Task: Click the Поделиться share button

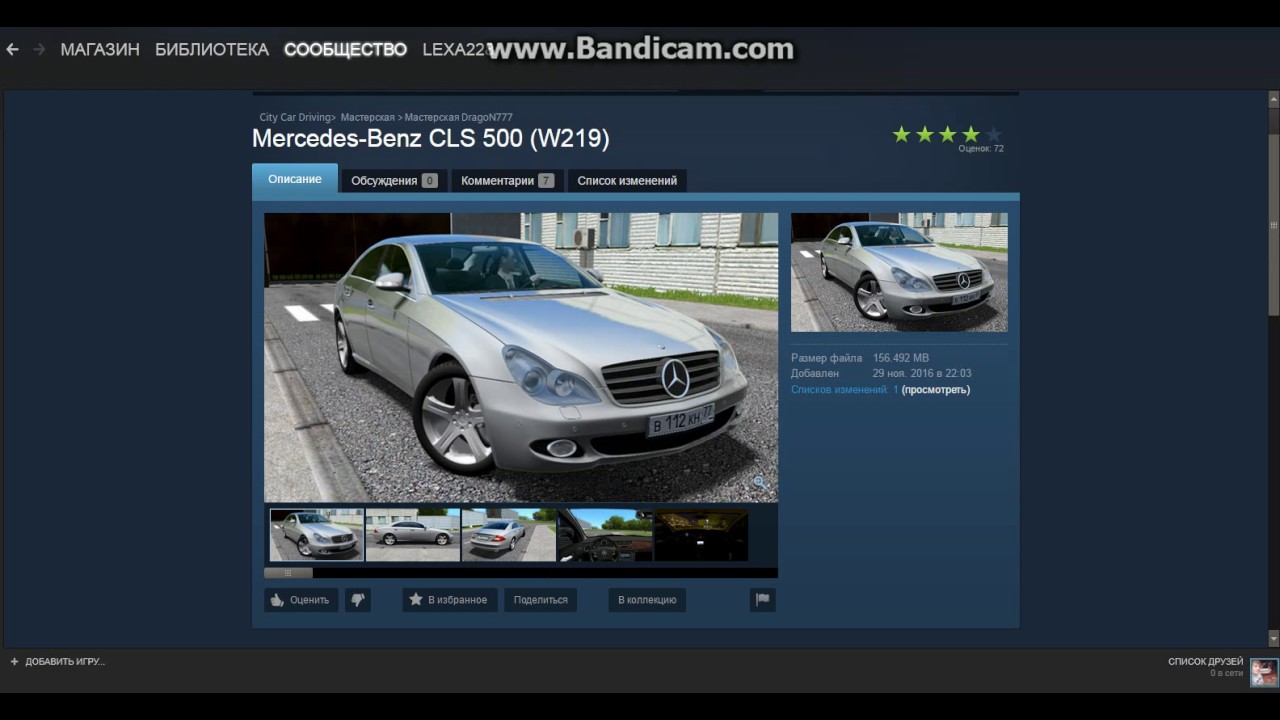Action: pyautogui.click(x=540, y=600)
